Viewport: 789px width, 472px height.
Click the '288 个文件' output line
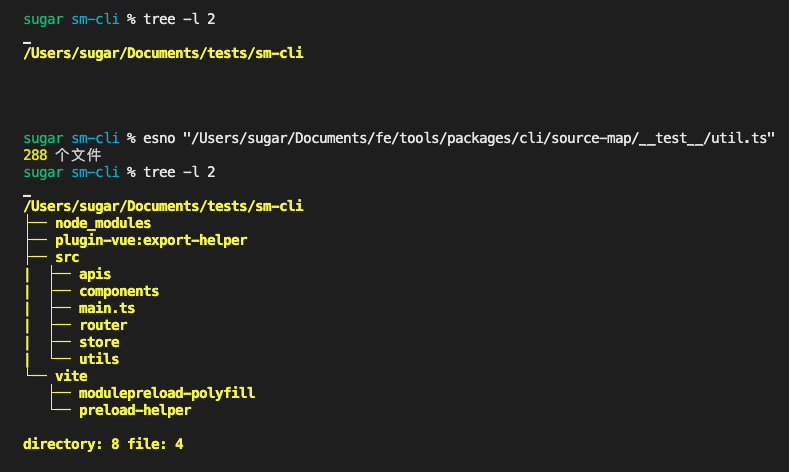click(x=62, y=155)
